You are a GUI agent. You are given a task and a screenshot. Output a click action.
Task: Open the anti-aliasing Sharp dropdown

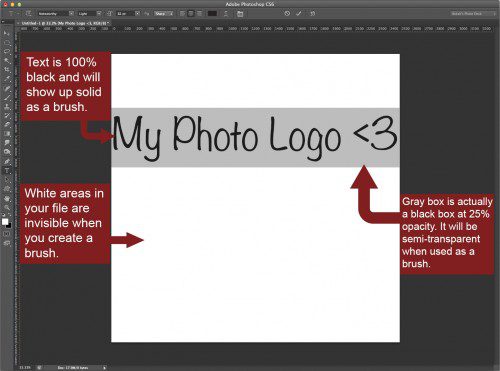[163, 14]
